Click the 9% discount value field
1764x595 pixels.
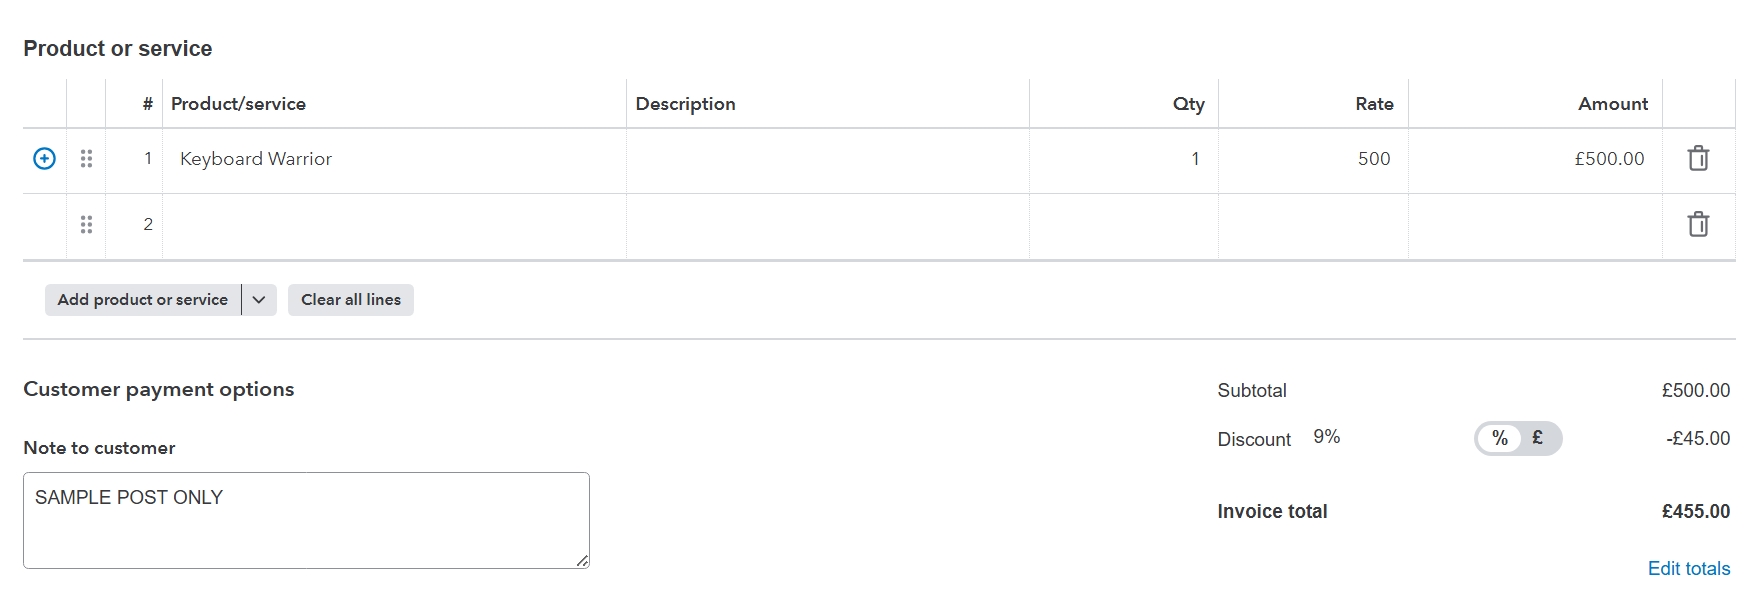pos(1327,438)
